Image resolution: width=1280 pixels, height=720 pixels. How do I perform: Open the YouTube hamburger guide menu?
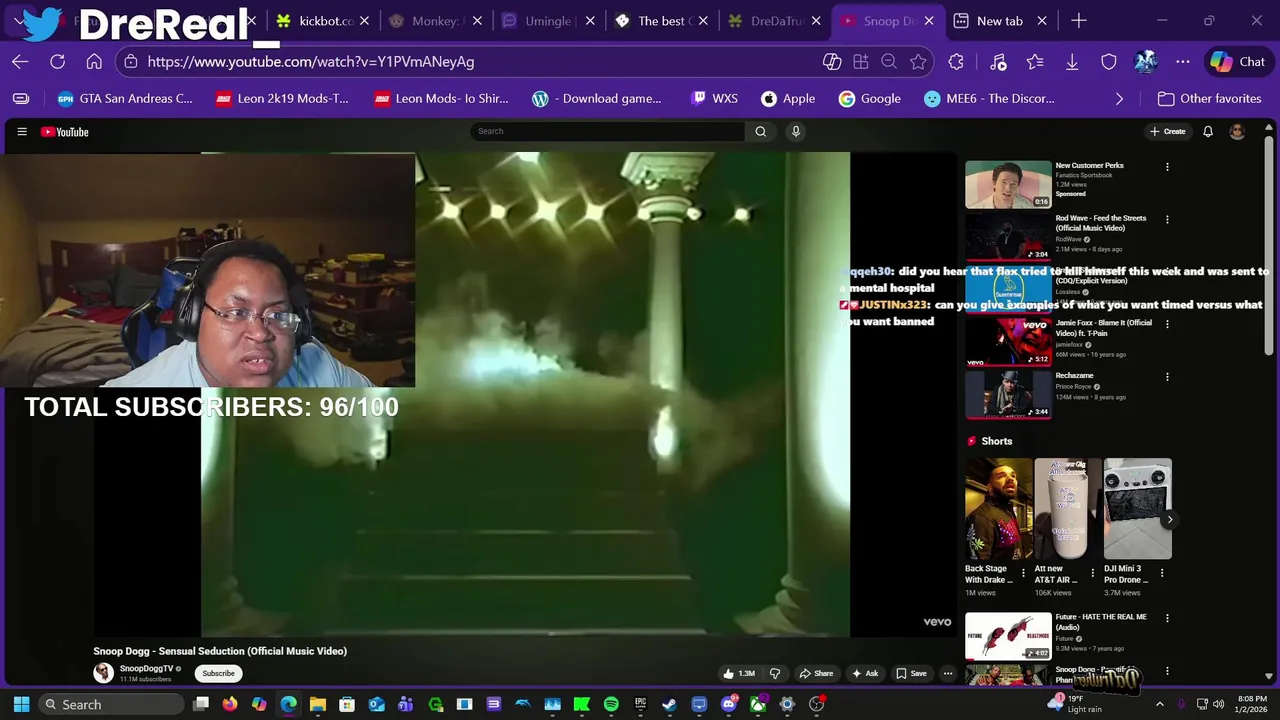tap(22, 132)
